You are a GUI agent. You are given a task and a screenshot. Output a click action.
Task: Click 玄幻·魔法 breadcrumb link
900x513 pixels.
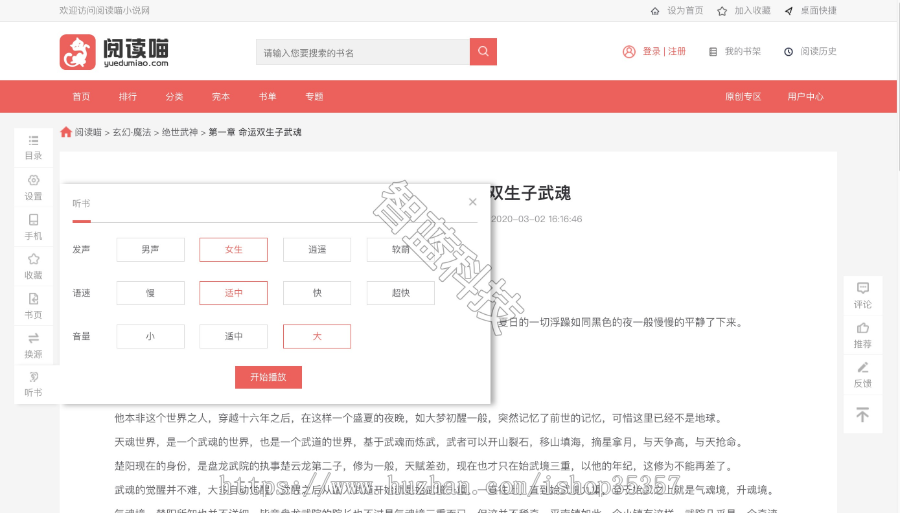click(x=132, y=132)
